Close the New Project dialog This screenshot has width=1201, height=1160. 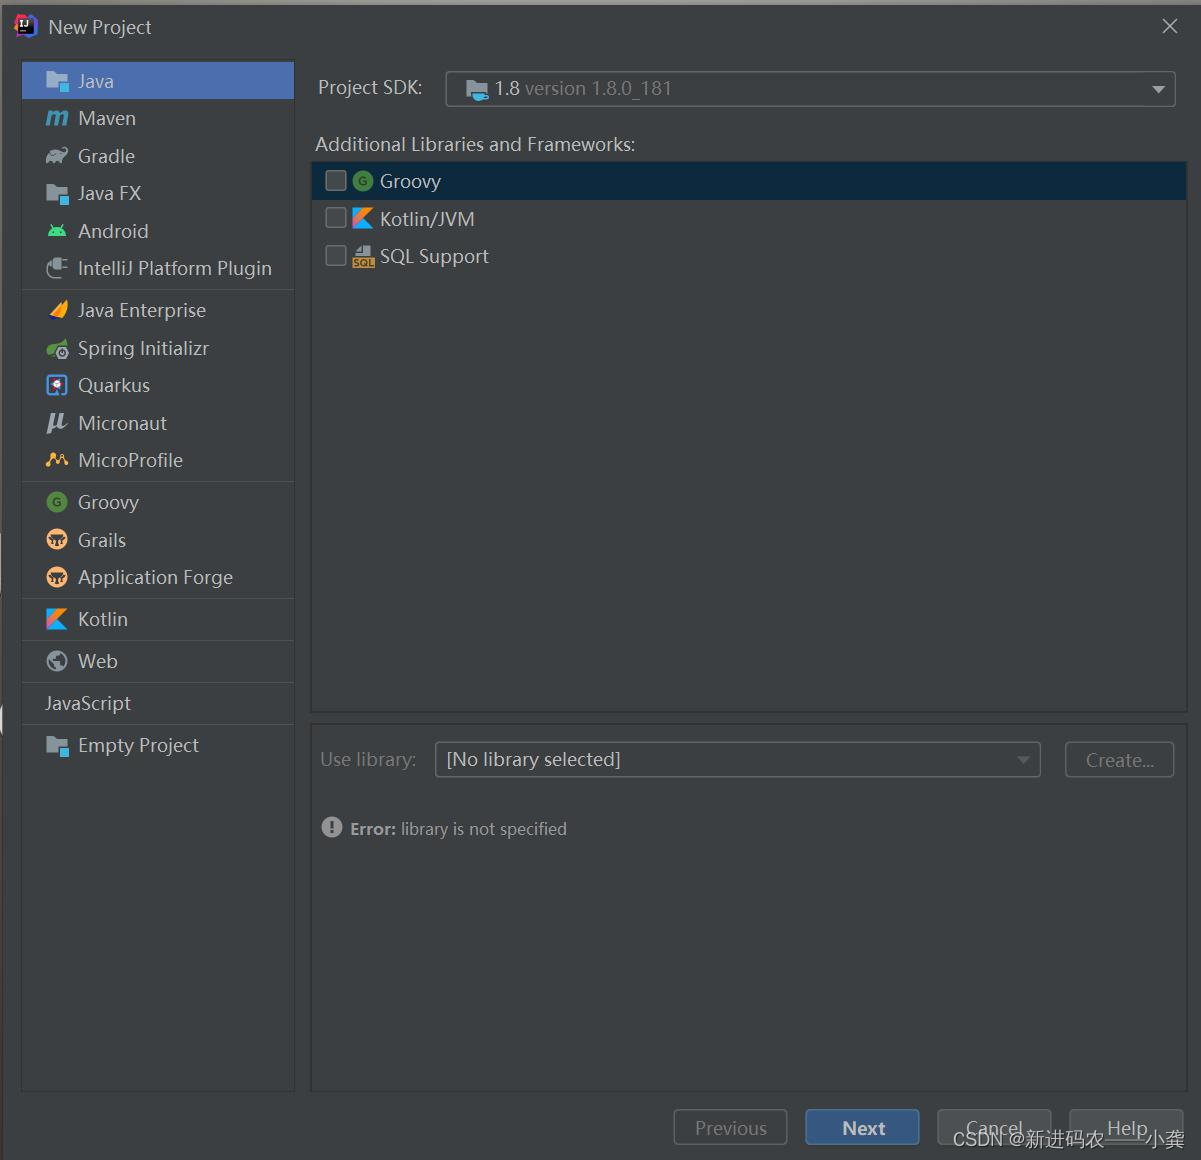[x=1169, y=27]
